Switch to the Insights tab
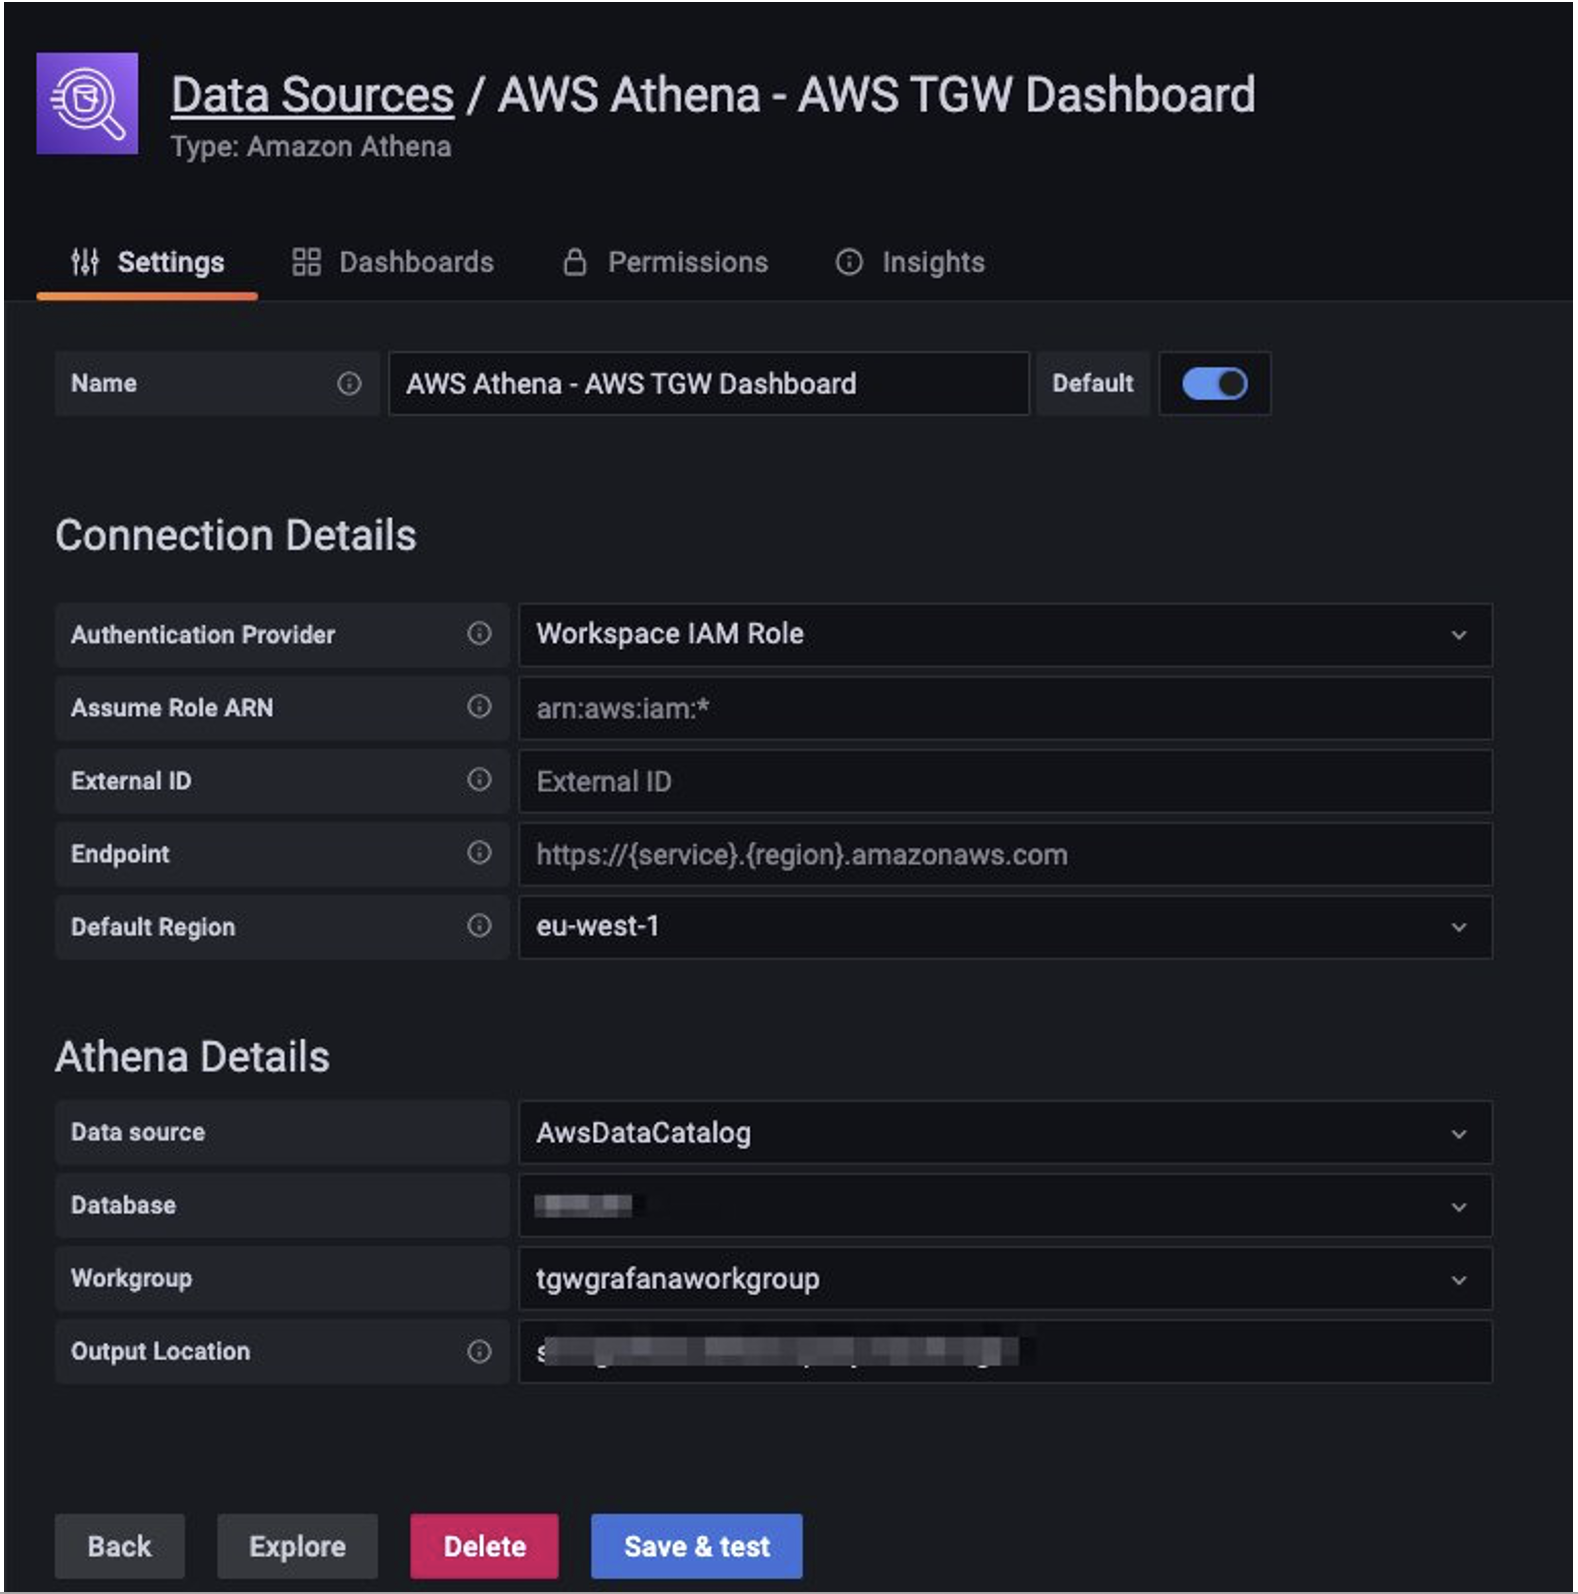The image size is (1578, 1594). click(910, 262)
